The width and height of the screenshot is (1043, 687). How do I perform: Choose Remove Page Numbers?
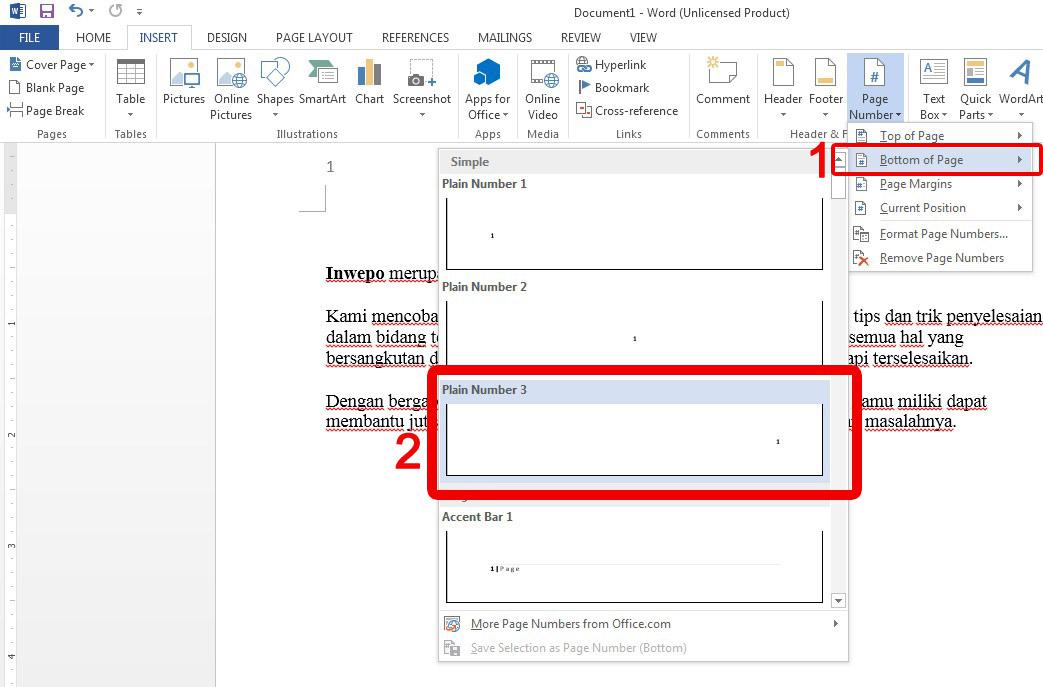pyautogui.click(x=940, y=258)
